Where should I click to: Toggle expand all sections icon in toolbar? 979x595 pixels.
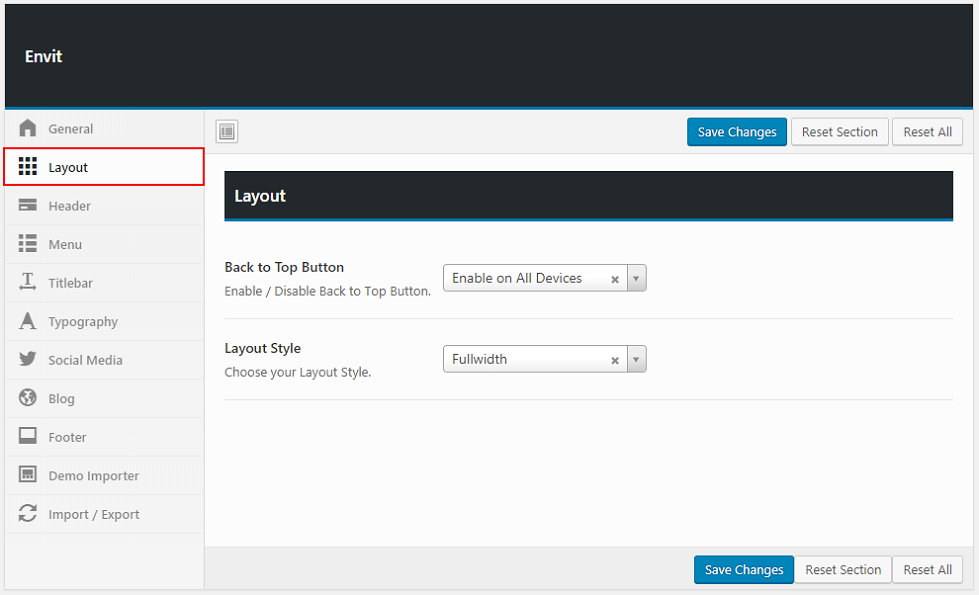coord(227,132)
